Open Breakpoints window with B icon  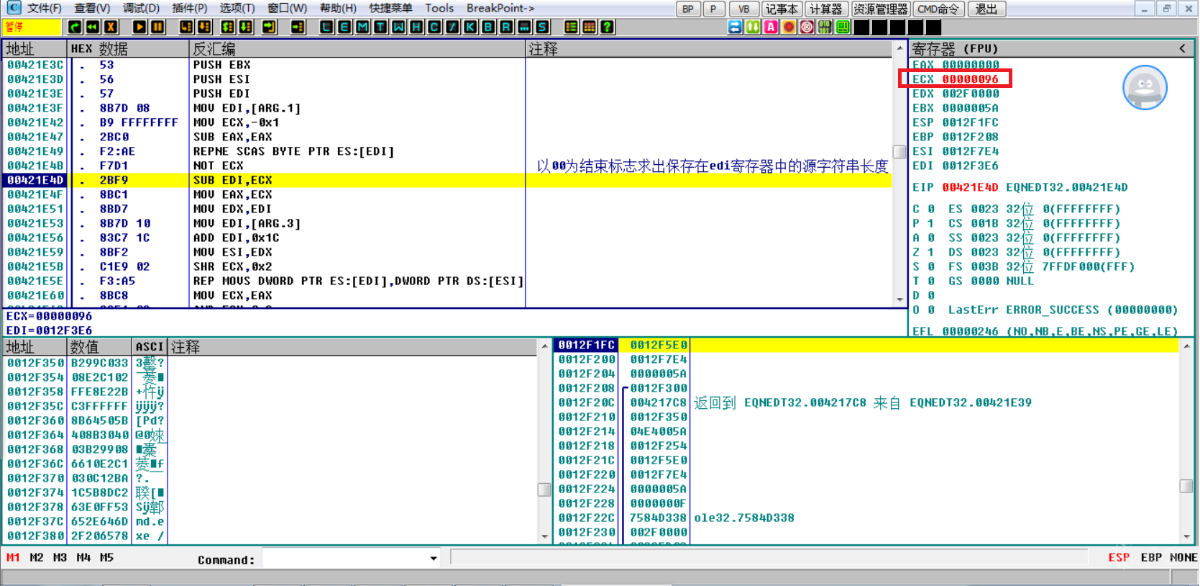click(x=488, y=26)
